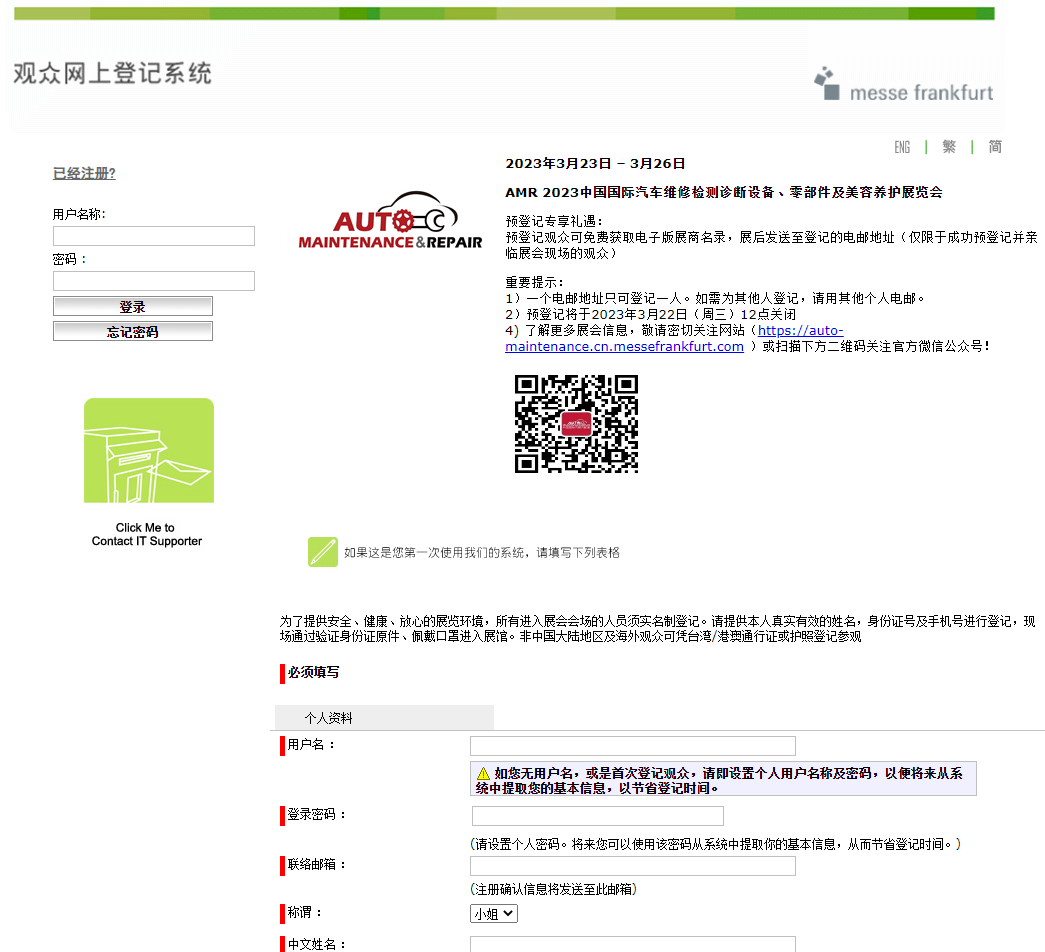The width and height of the screenshot is (1045, 952).
Task: Click the 用户名 registration input field
Action: pyautogui.click(x=632, y=746)
